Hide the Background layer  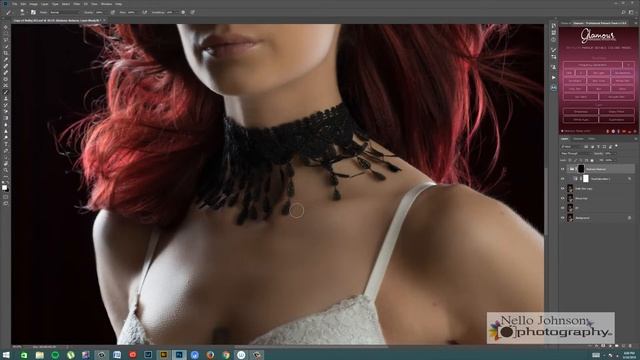pyautogui.click(x=562, y=218)
